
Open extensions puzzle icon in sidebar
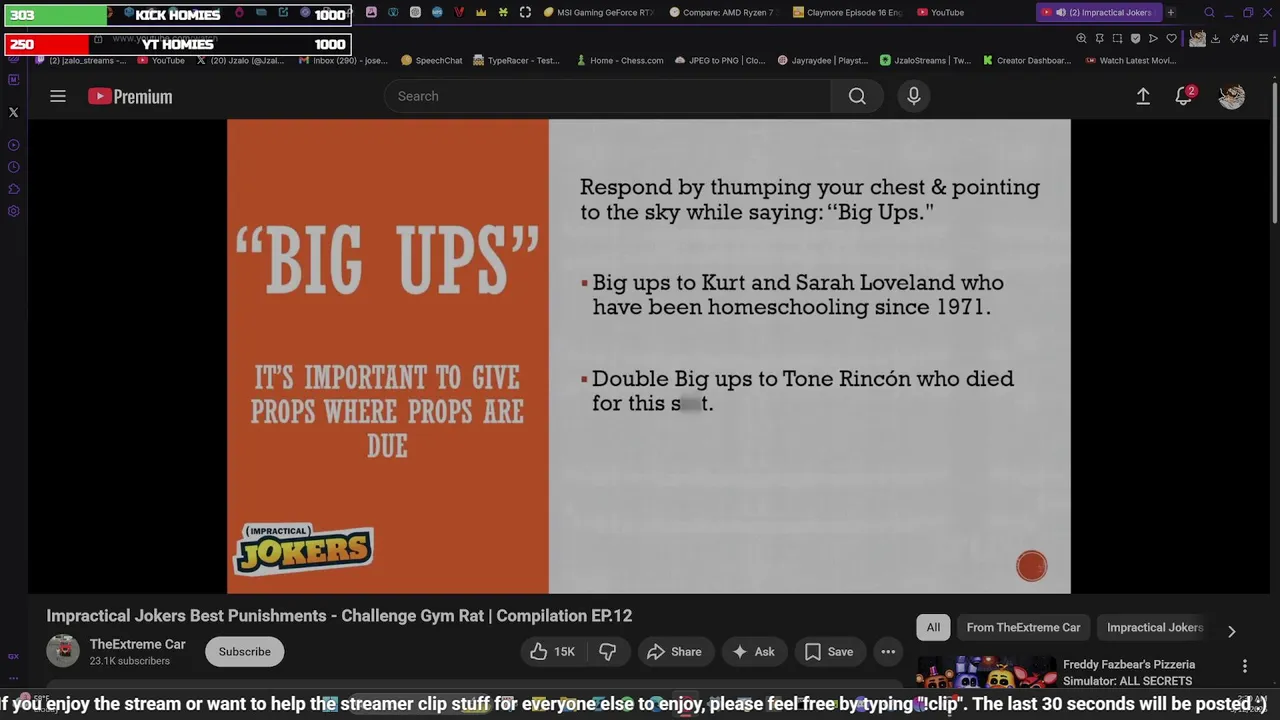13,189
